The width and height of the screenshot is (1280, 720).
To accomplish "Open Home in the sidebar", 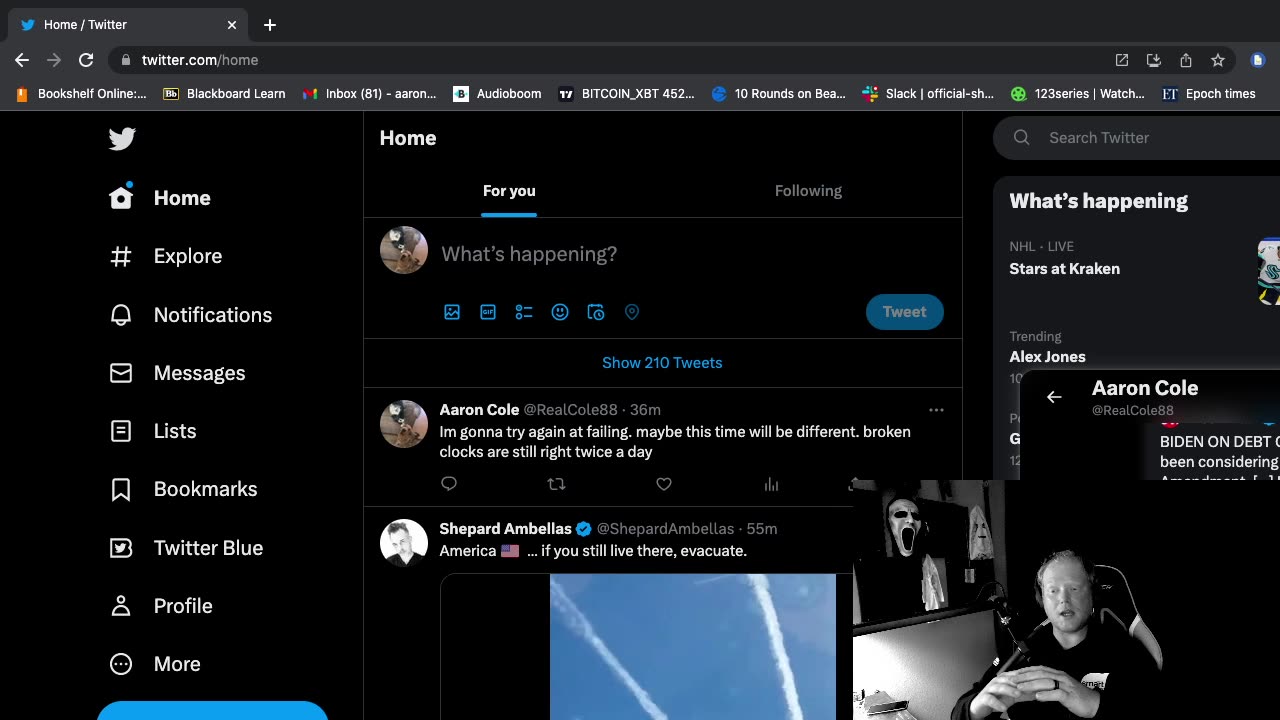I will click(x=160, y=198).
